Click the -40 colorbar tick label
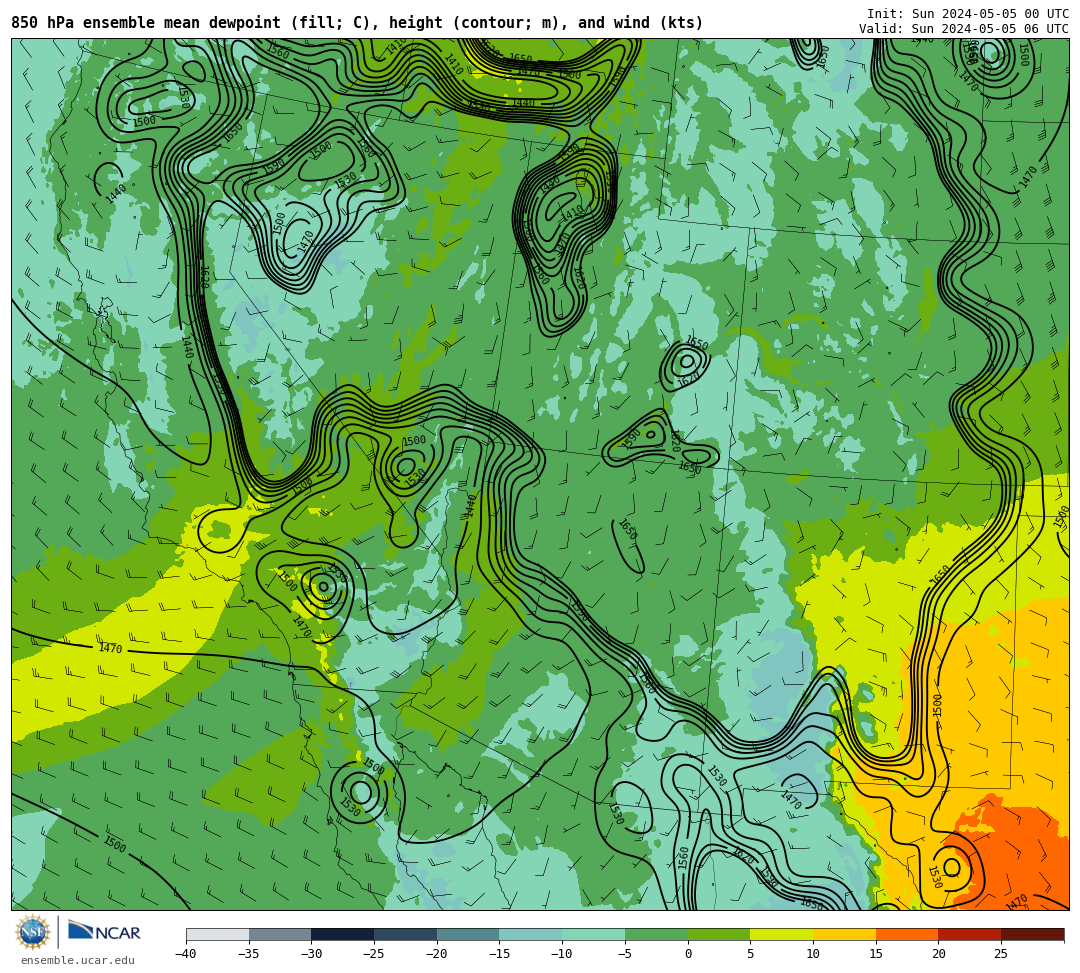The image size is (1080, 973). (185, 954)
